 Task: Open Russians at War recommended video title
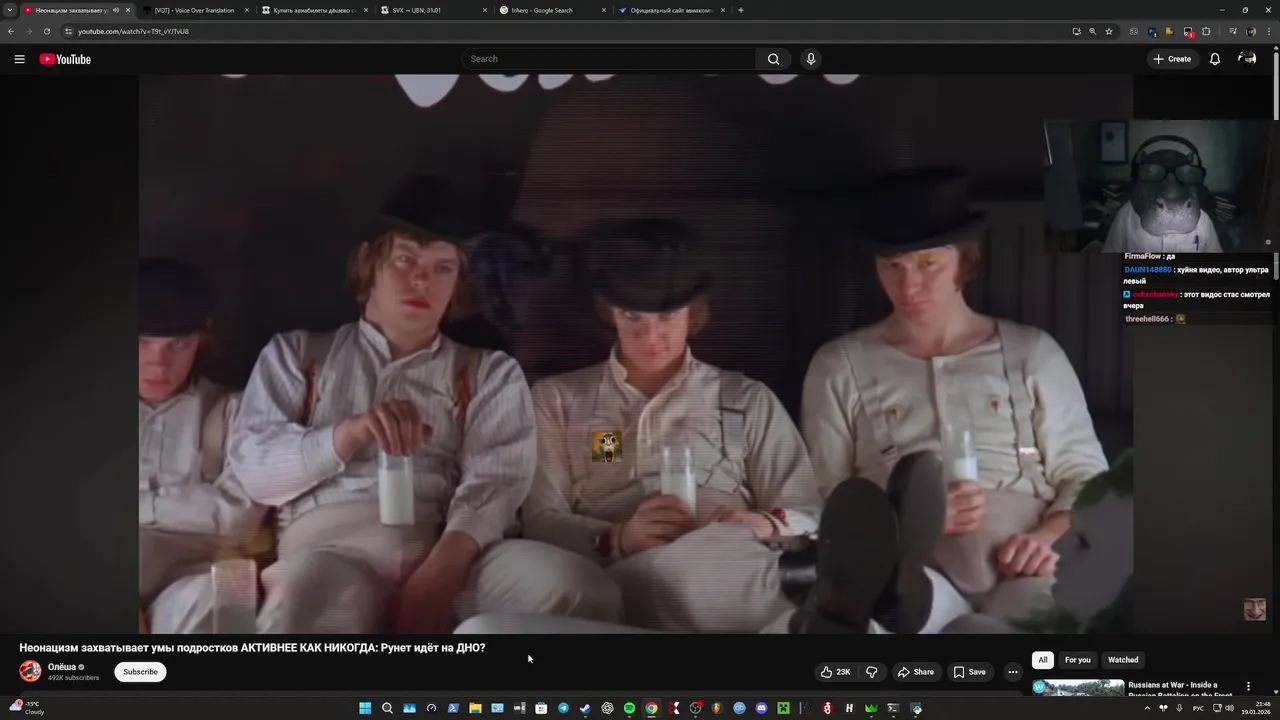[1181, 690]
